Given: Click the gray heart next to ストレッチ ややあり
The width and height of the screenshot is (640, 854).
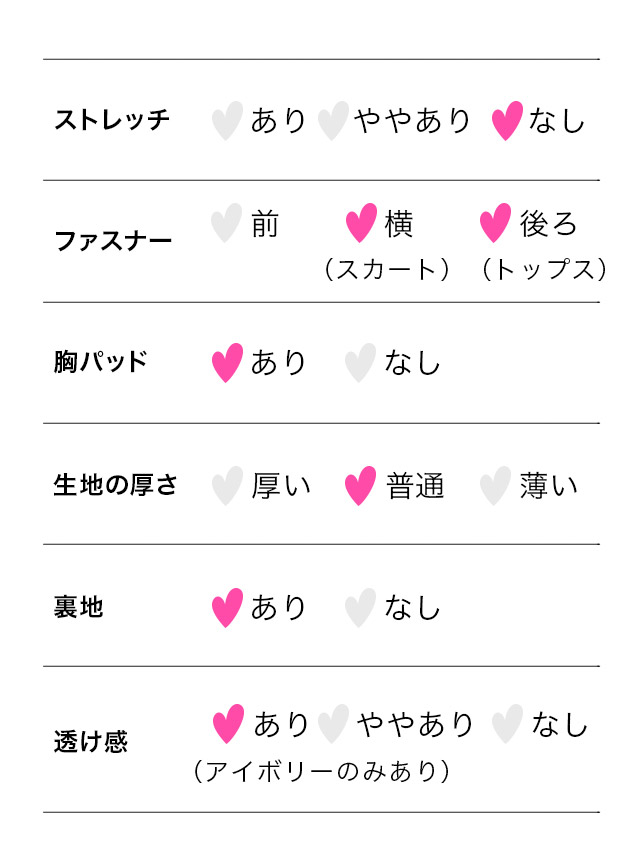Looking at the screenshot, I should coord(333,120).
